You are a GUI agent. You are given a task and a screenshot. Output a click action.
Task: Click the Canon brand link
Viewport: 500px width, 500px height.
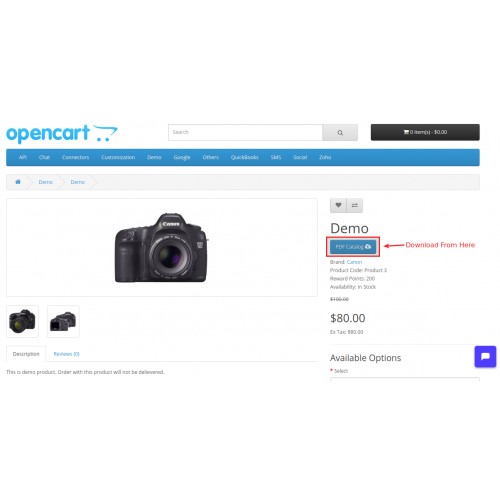354,262
